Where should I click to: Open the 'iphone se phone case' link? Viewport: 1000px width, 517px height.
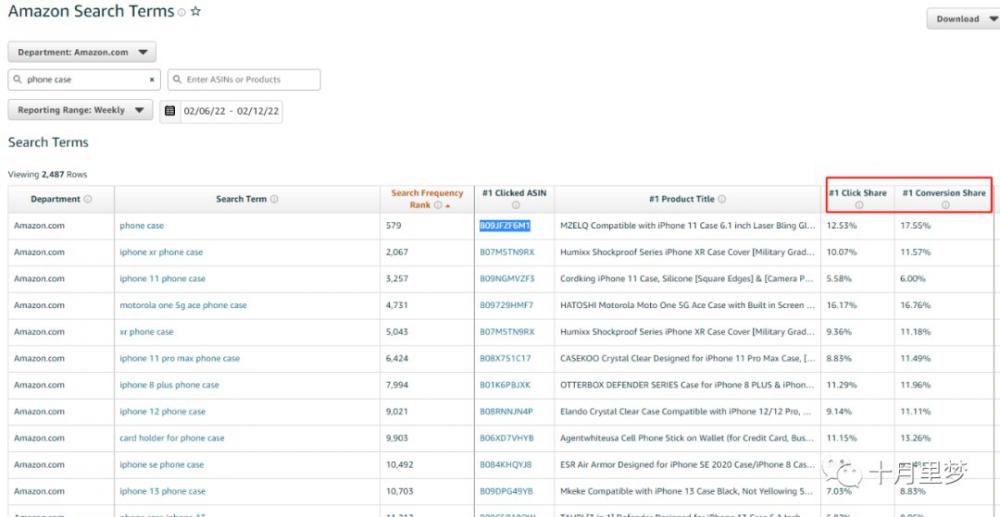click(x=162, y=465)
